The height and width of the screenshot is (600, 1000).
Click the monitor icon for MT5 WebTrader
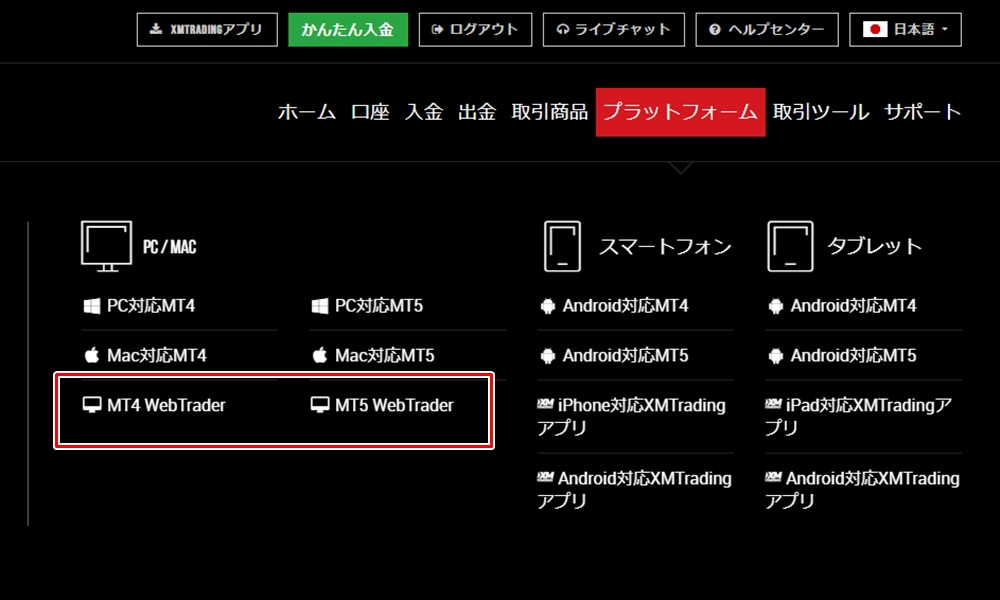click(319, 406)
